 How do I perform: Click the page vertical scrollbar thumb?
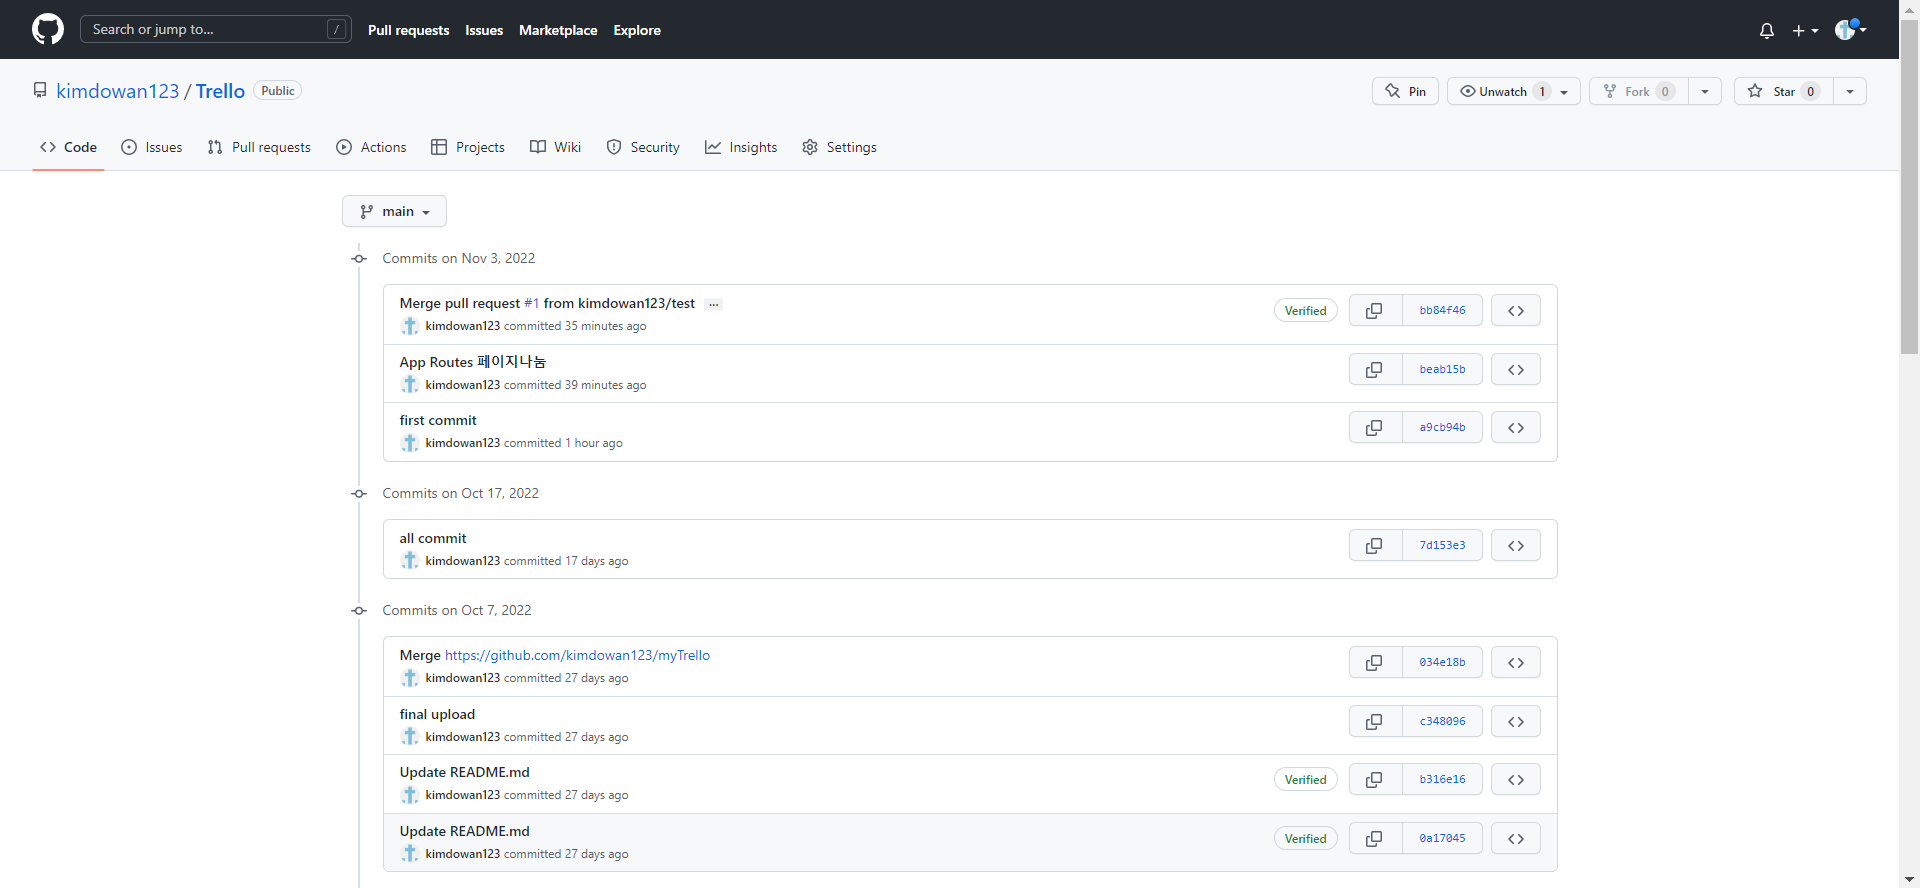coord(1909,187)
